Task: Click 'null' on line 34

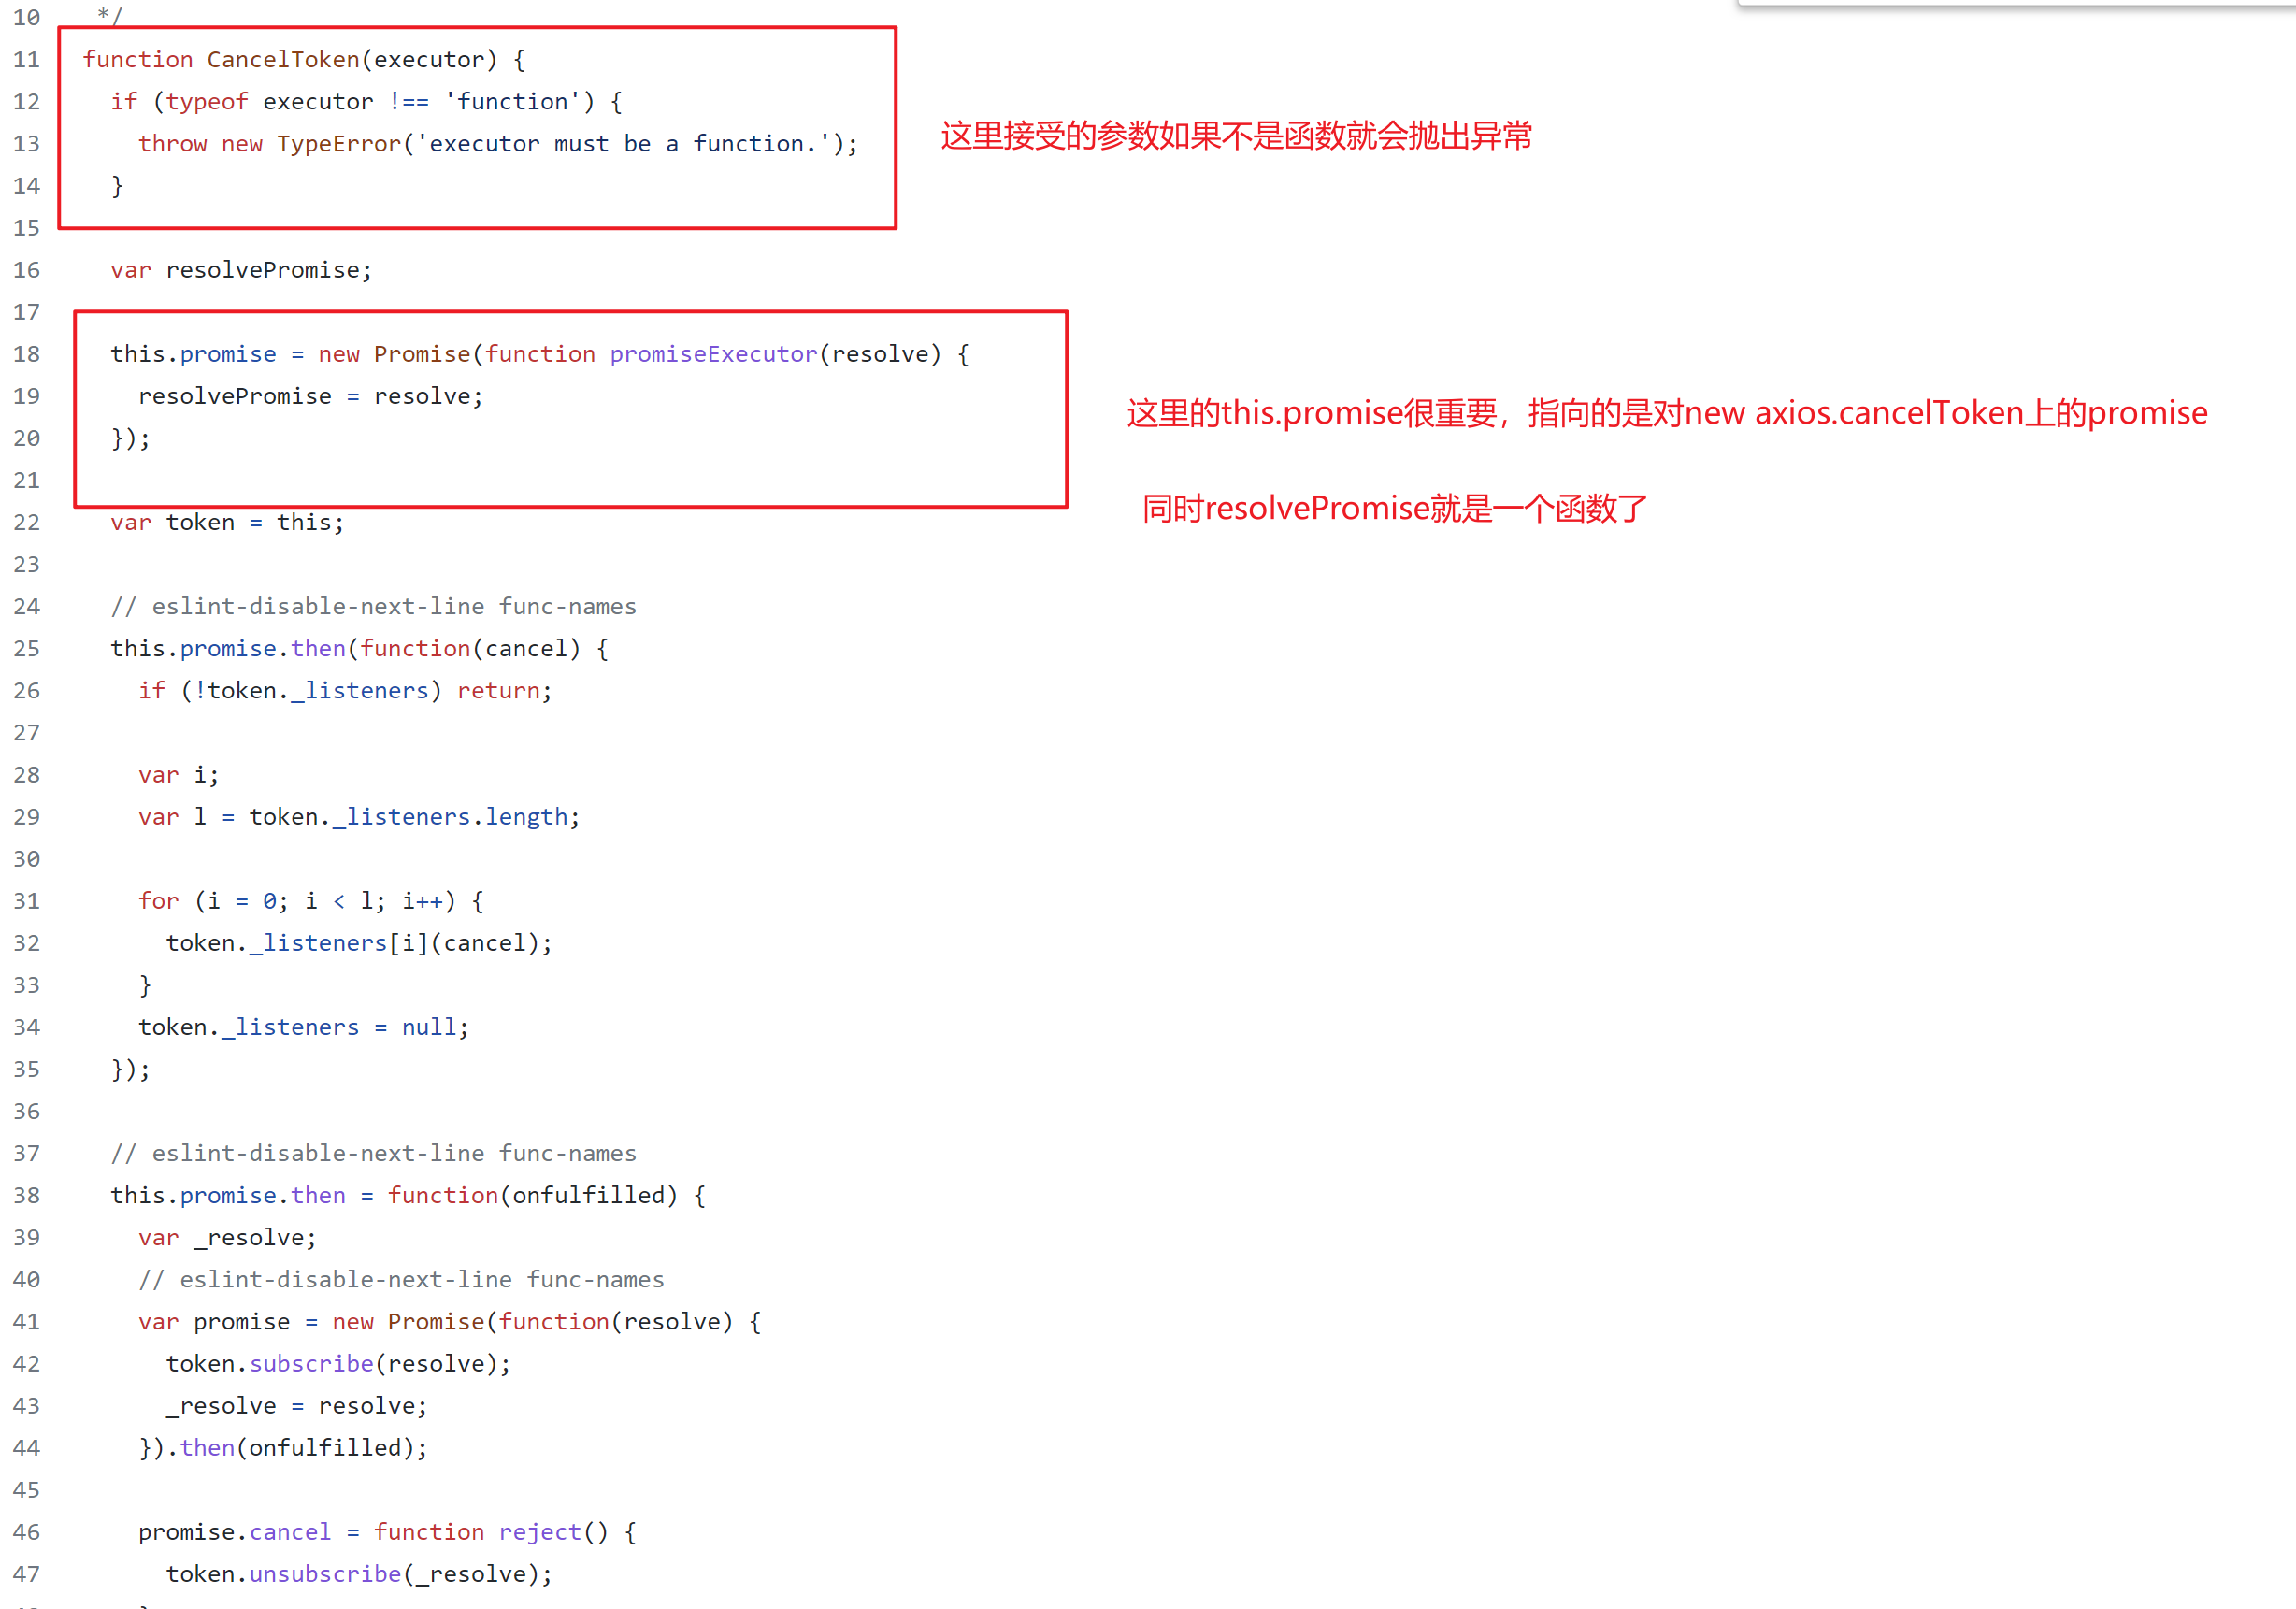Action: [429, 1027]
